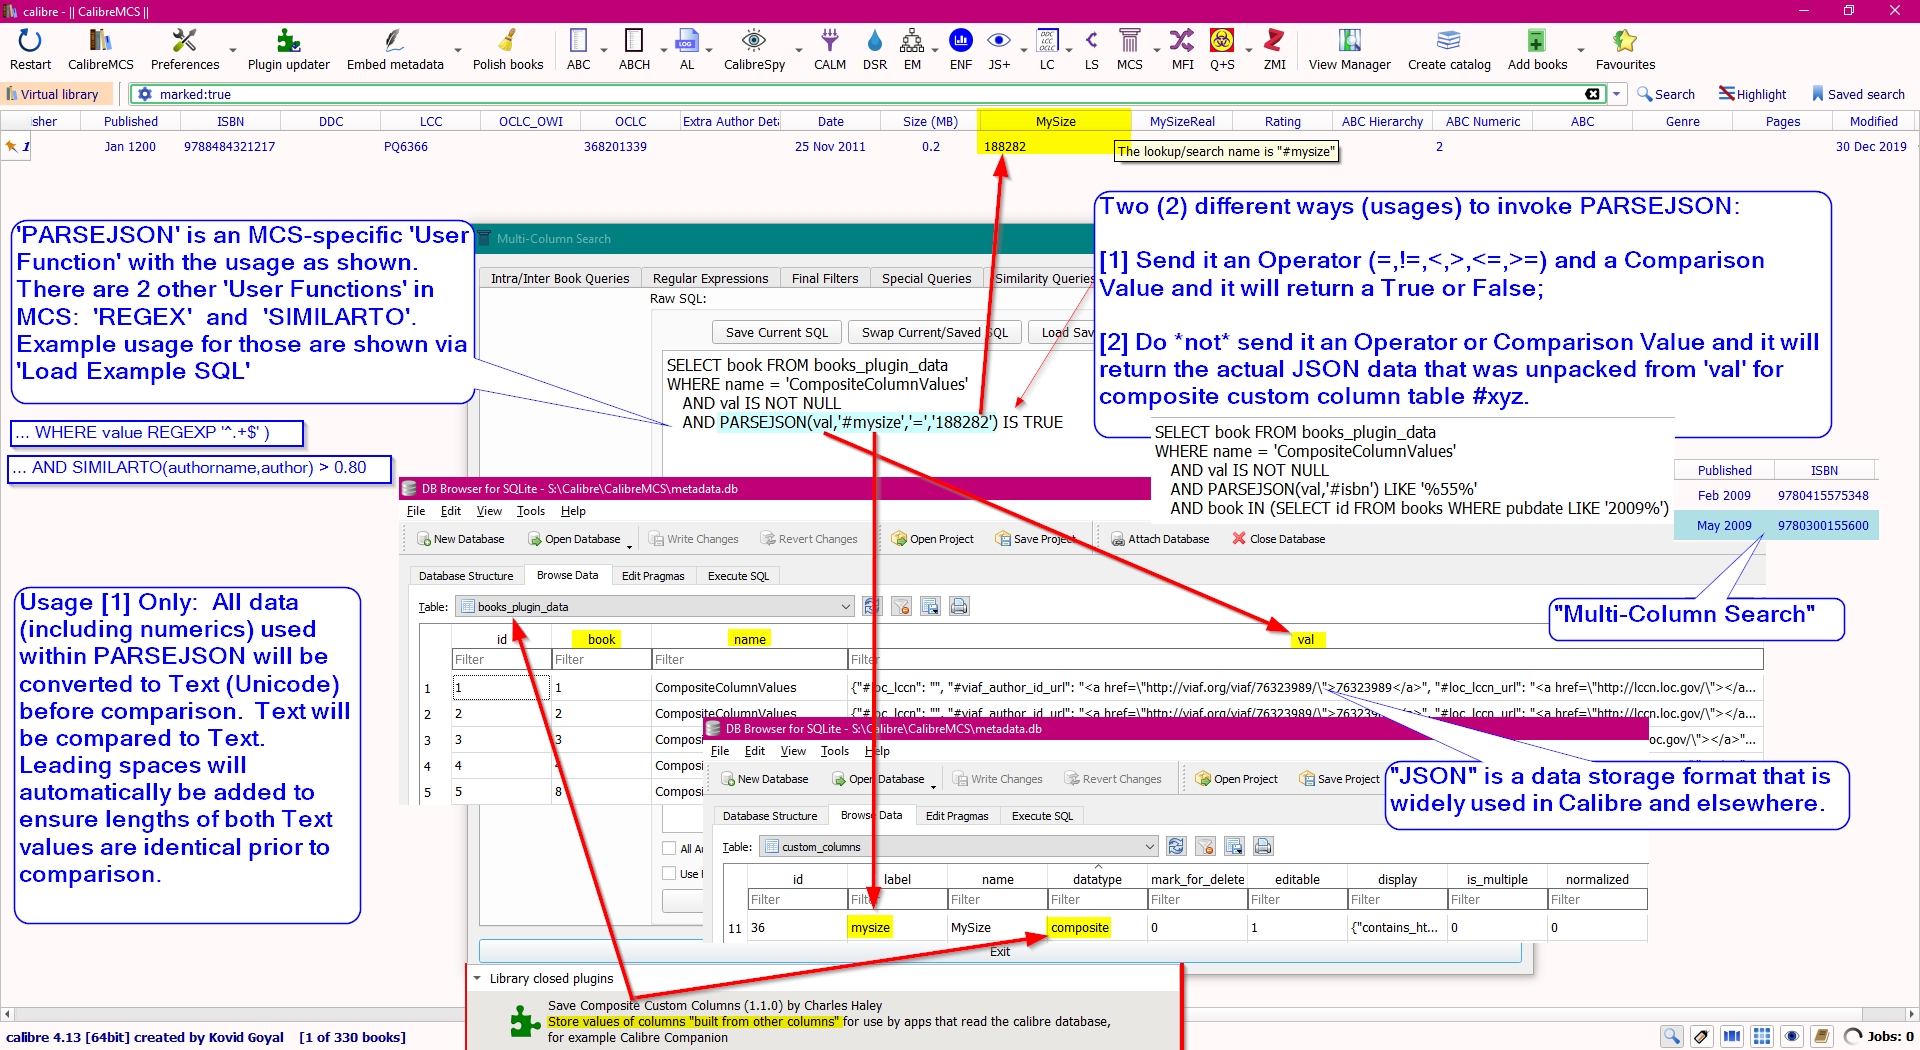Open the Saved search button
This screenshot has height=1050, width=1920.
tap(1858, 94)
